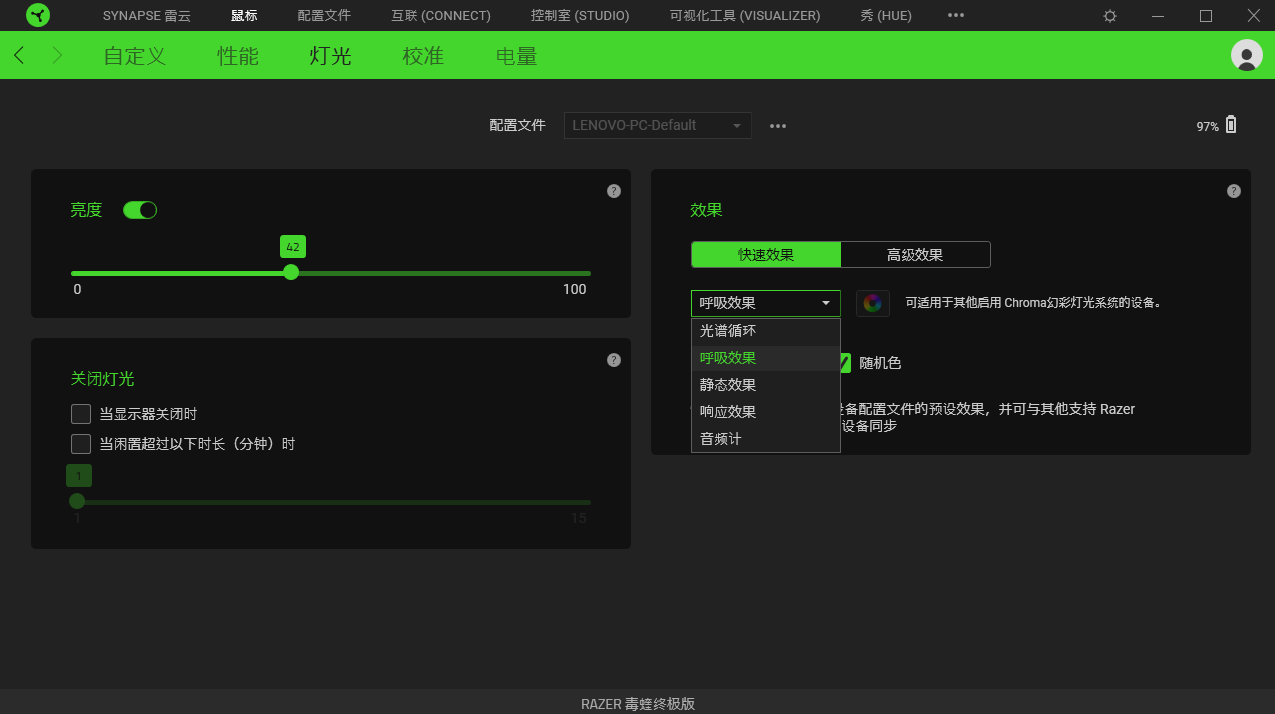Click the Razer logo icon

coord(38,15)
